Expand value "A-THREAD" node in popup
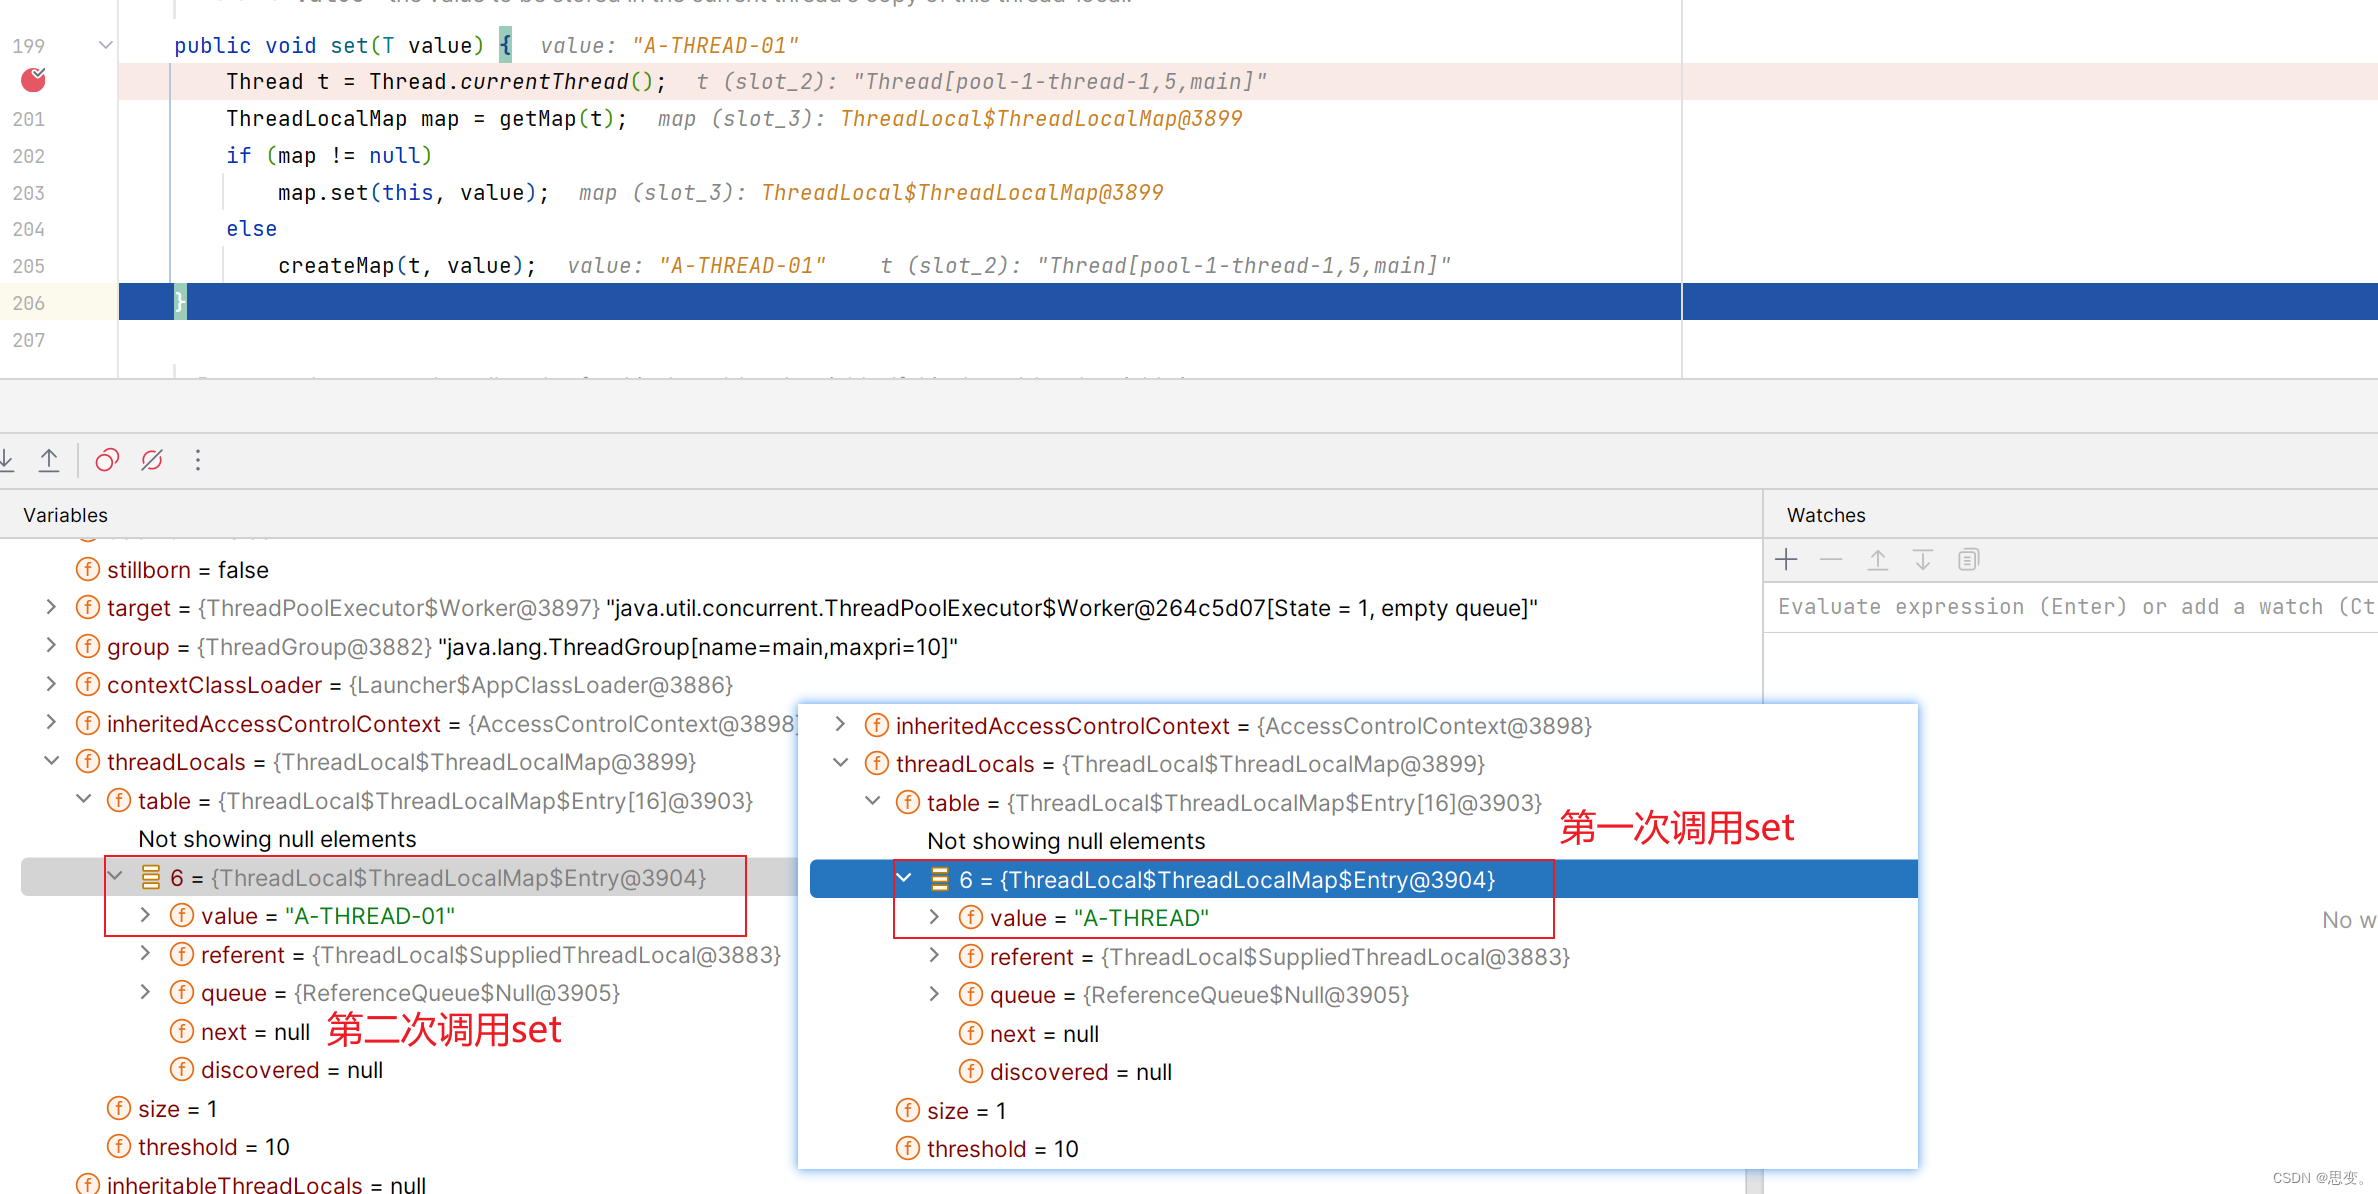Screen dimensions: 2378x1194 coord(935,917)
